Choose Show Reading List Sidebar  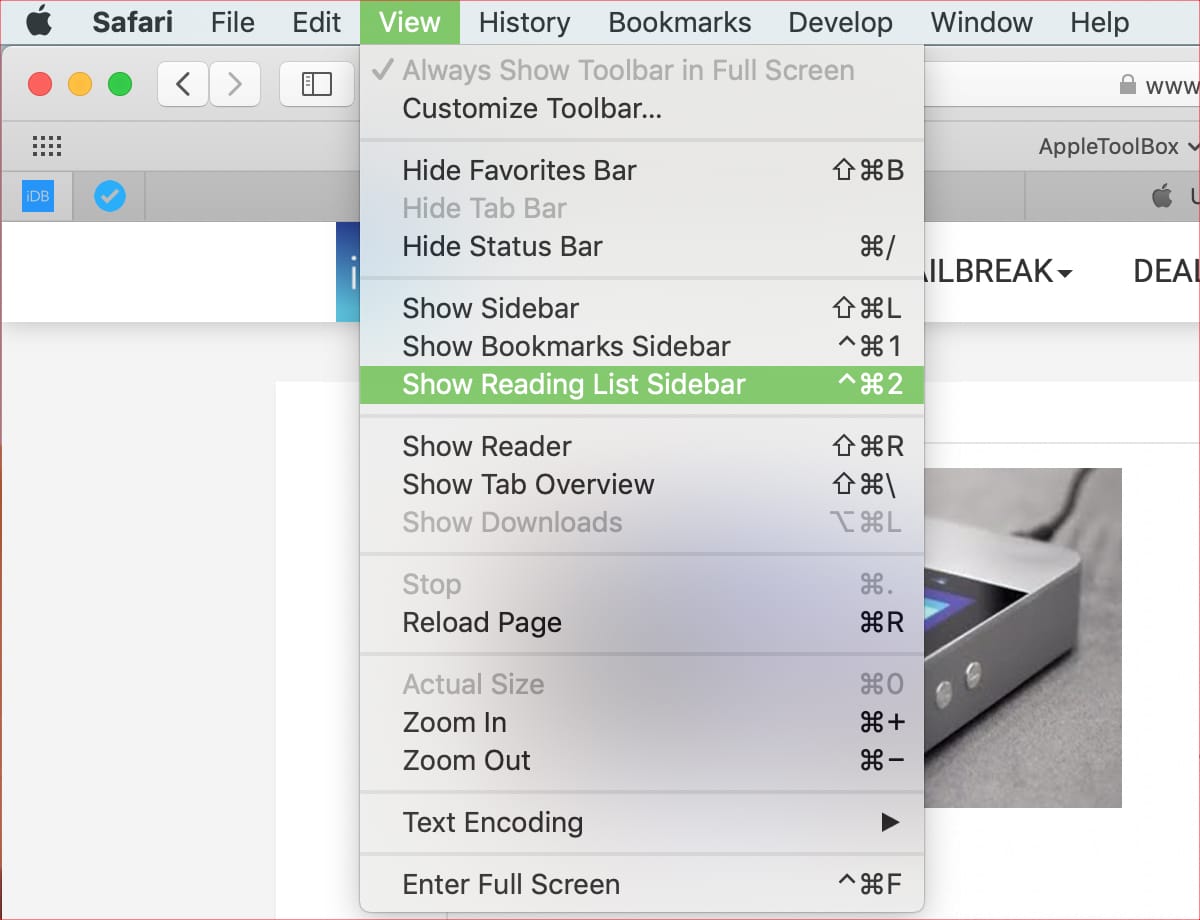[642, 384]
